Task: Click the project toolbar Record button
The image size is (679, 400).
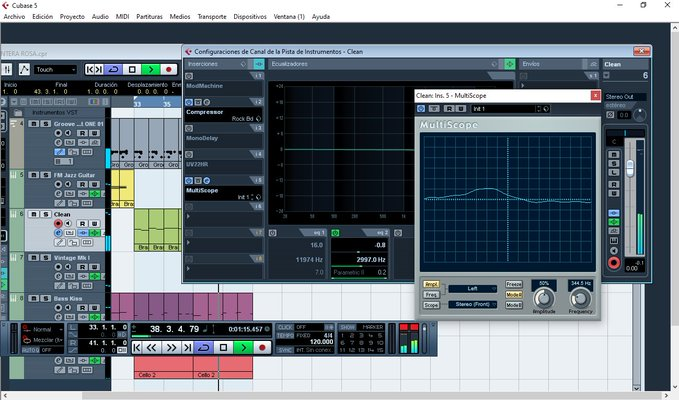Action: [x=168, y=69]
